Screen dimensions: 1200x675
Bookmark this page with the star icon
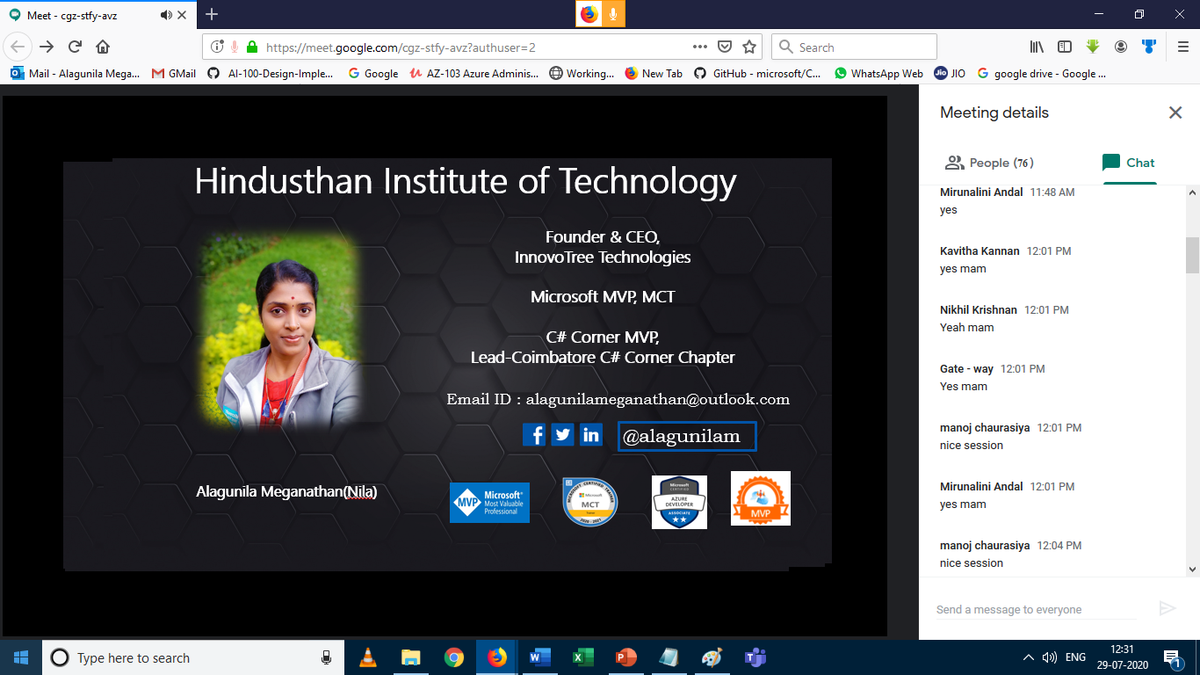750,47
